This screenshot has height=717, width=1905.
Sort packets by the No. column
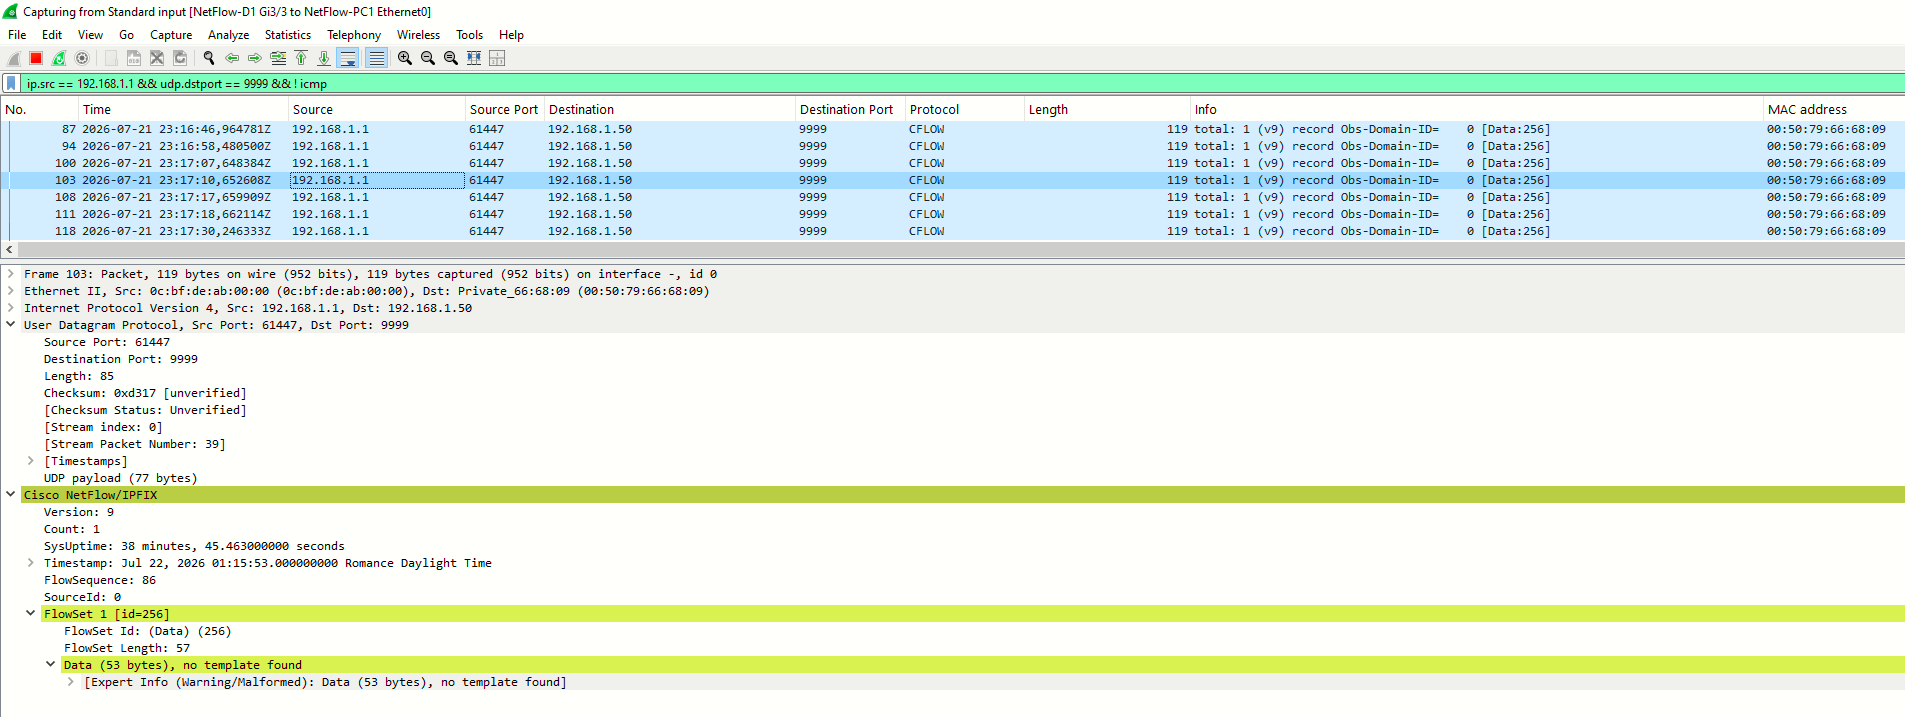click(x=40, y=110)
